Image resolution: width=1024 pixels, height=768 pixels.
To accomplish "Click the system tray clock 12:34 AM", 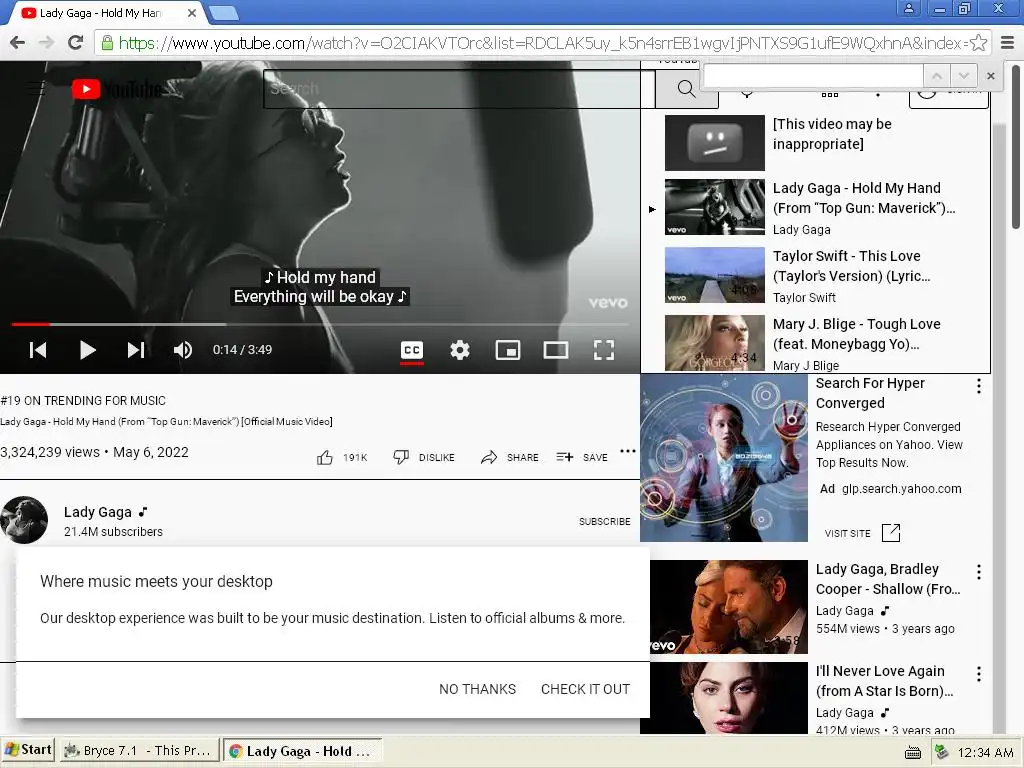I will (x=985, y=752).
